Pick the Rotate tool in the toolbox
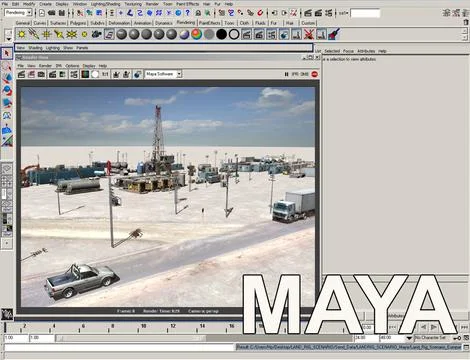Image resolution: width=470 pixels, height=360 pixels. (x=7, y=90)
